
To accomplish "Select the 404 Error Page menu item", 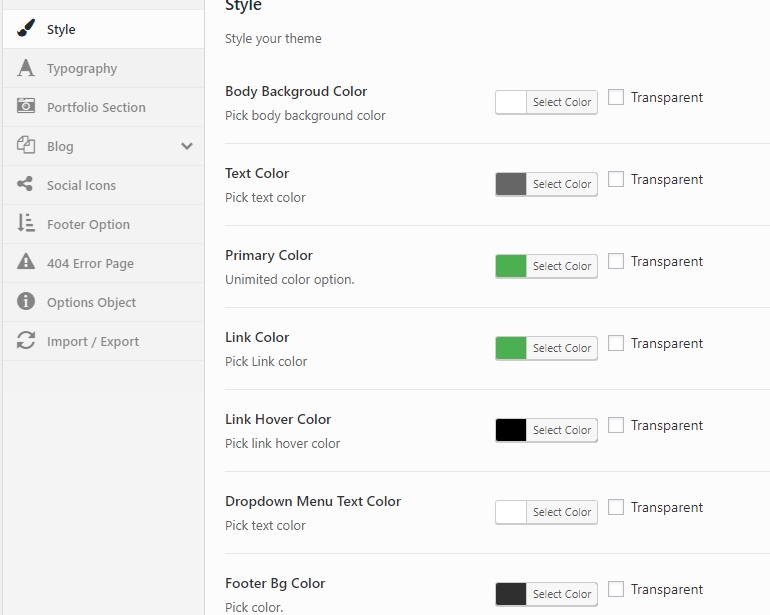I will pyautogui.click(x=104, y=263).
